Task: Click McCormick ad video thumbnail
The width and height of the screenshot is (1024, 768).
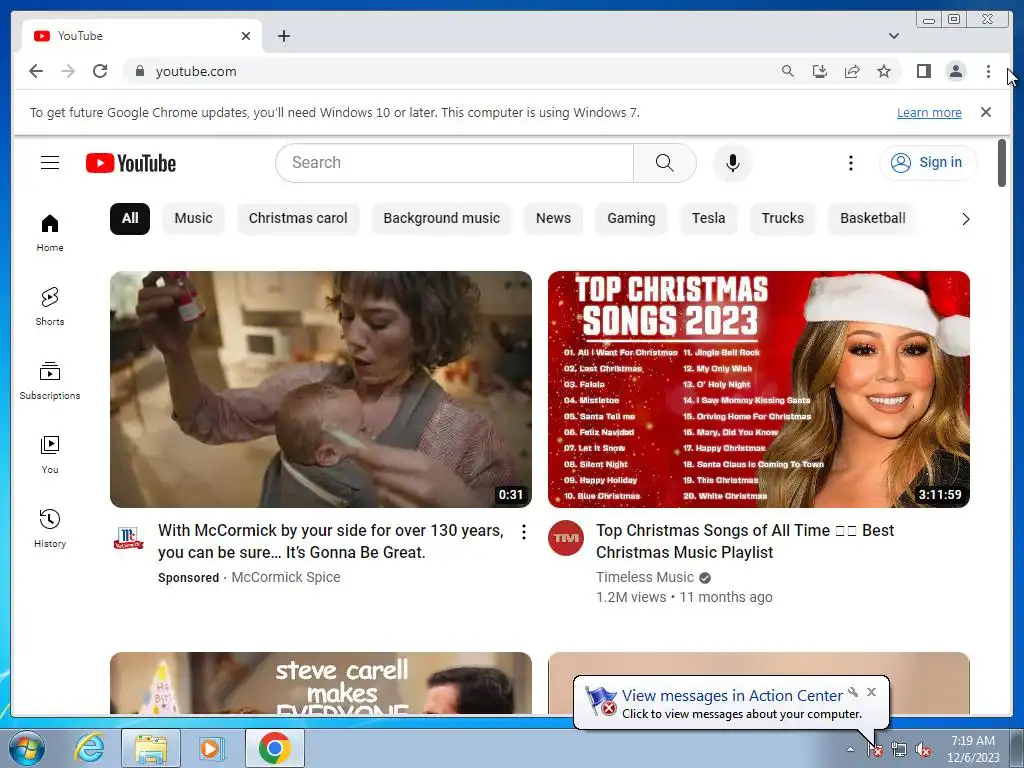Action: tap(321, 389)
